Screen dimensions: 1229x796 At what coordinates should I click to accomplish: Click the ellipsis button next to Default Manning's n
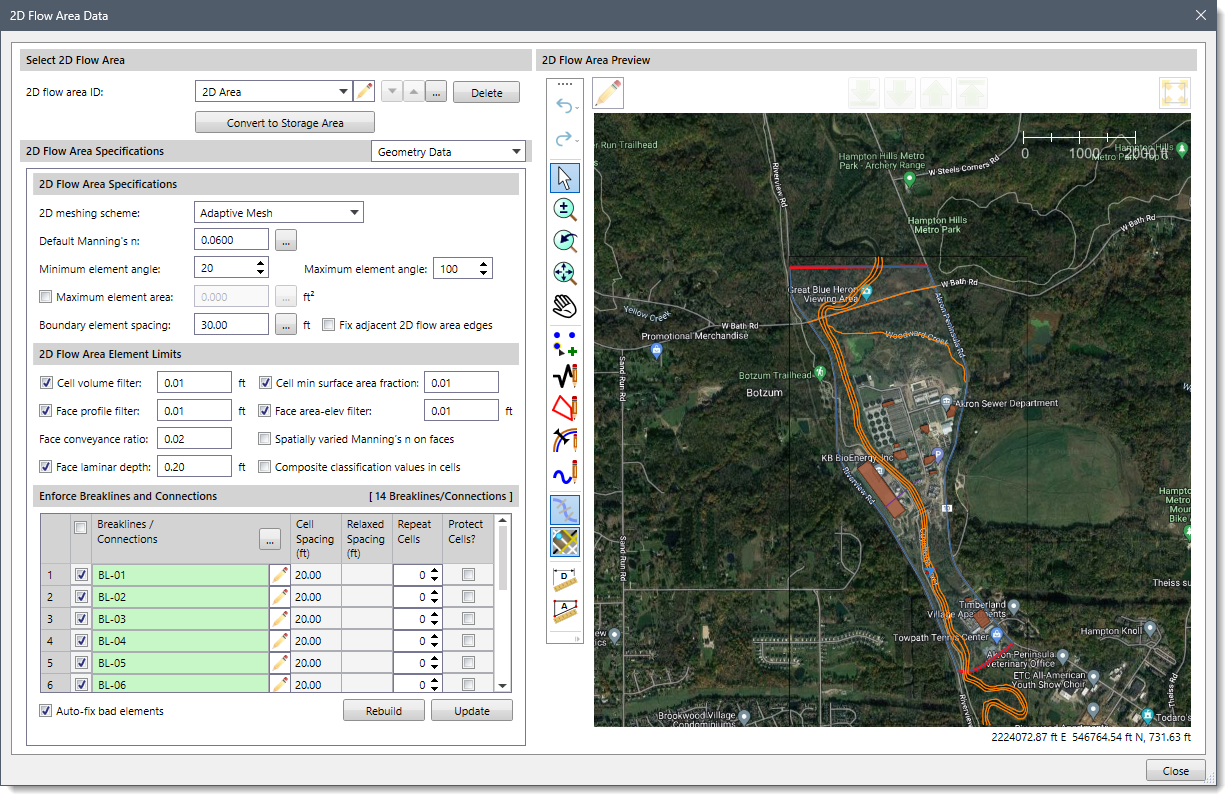pos(286,240)
